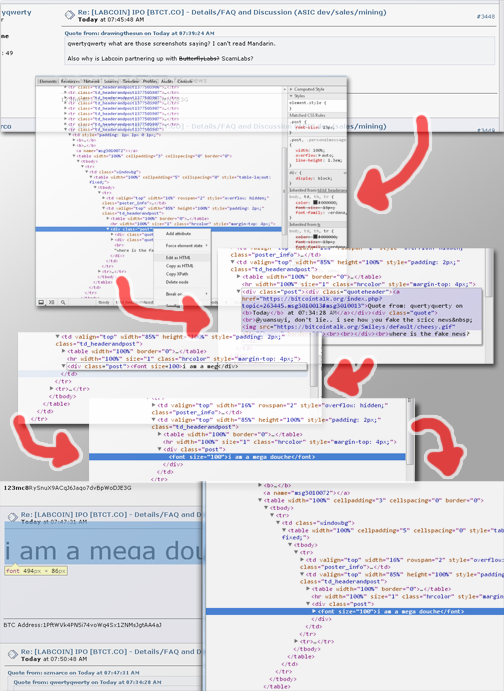The width and height of the screenshot is (504, 691).
Task: Switch to the Sources tab in DevTools
Action: coord(111,81)
